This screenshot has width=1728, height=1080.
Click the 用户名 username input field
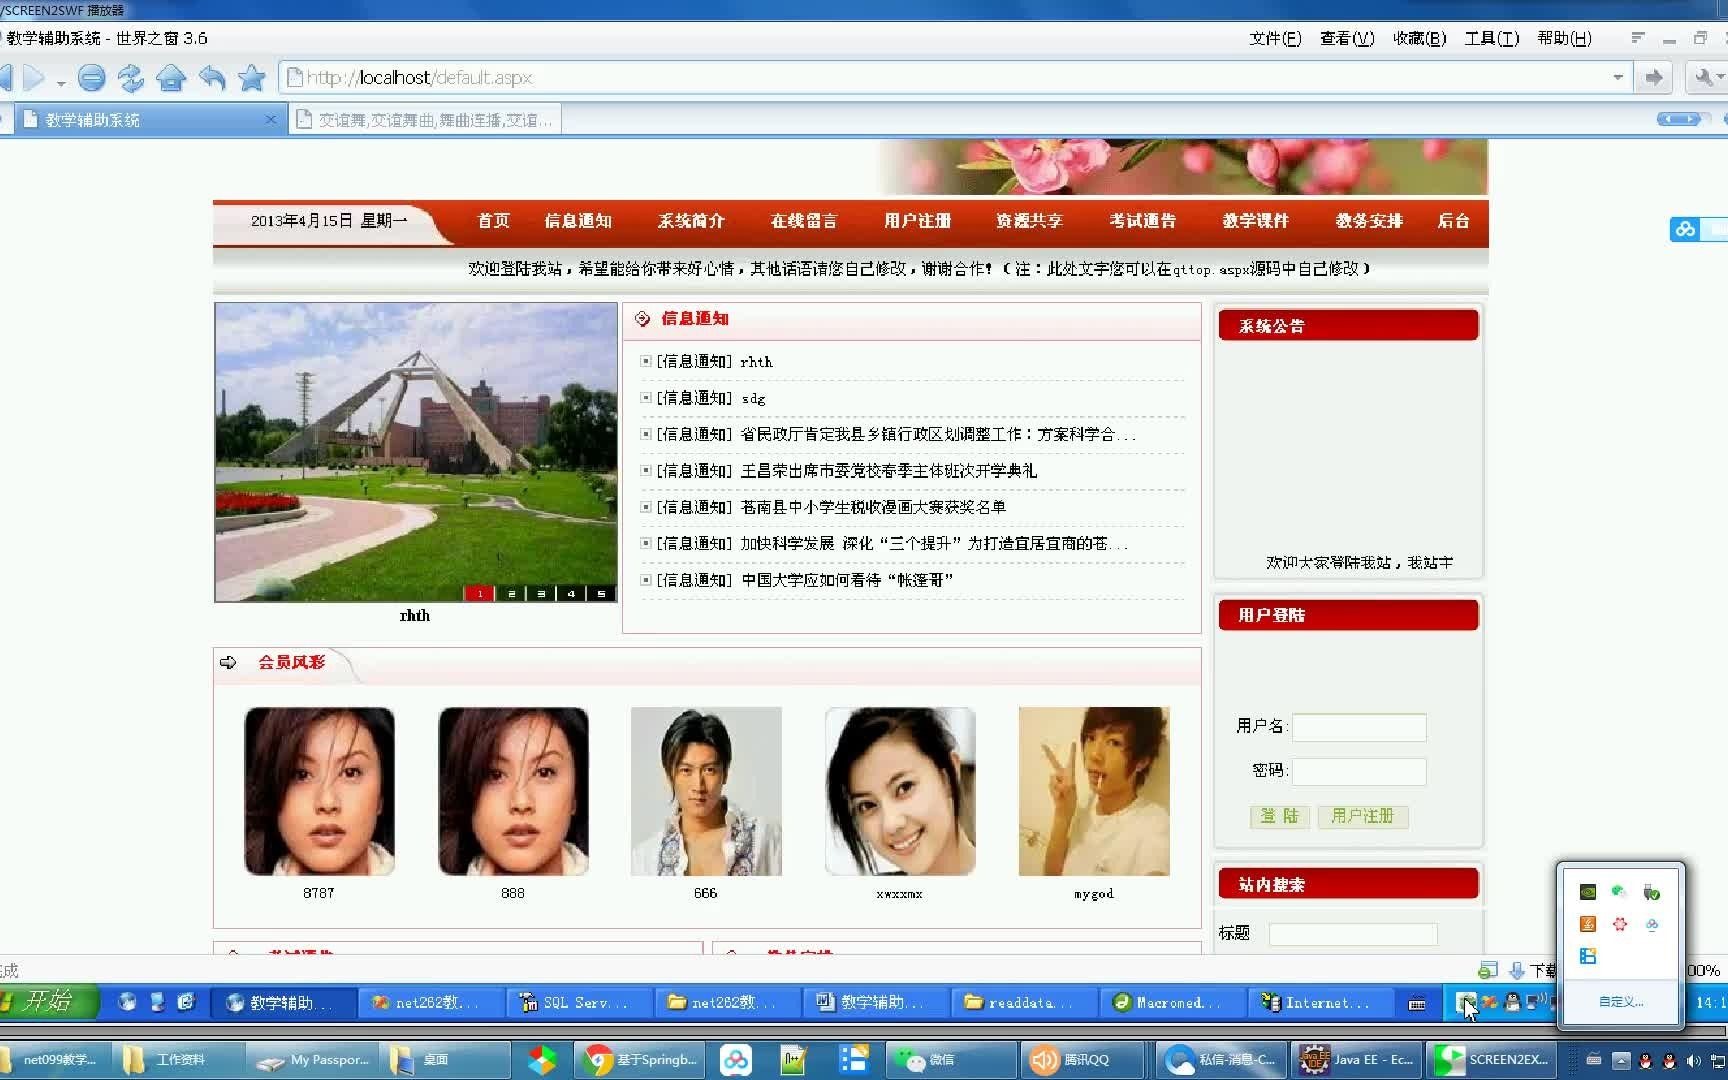(1358, 727)
